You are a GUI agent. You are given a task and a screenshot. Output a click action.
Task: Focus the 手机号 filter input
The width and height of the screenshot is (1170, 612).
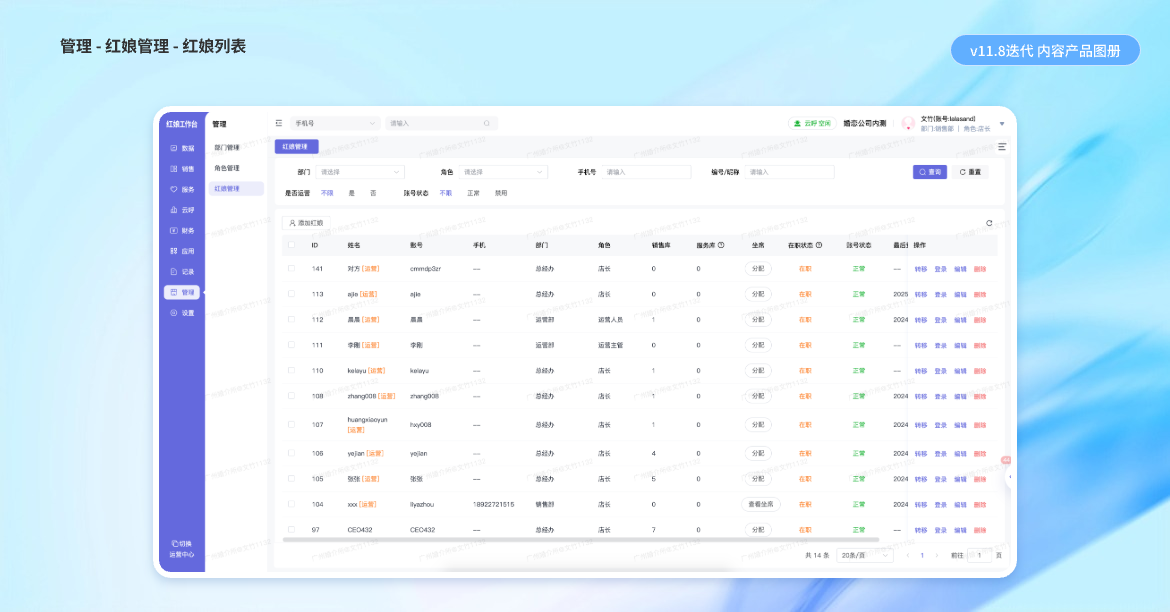click(646, 172)
